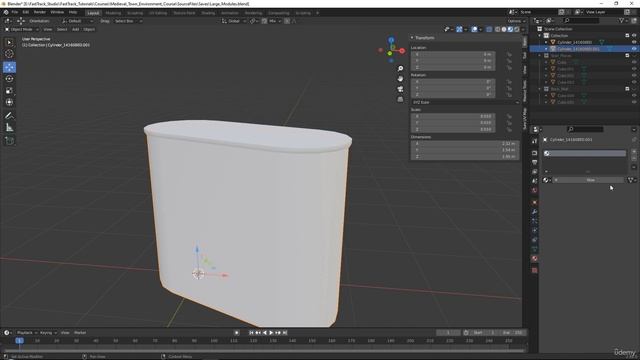This screenshot has width=640, height=360.
Task: Toggle visibility of selected Cylinder_14160000.001
Action: pos(634,49)
